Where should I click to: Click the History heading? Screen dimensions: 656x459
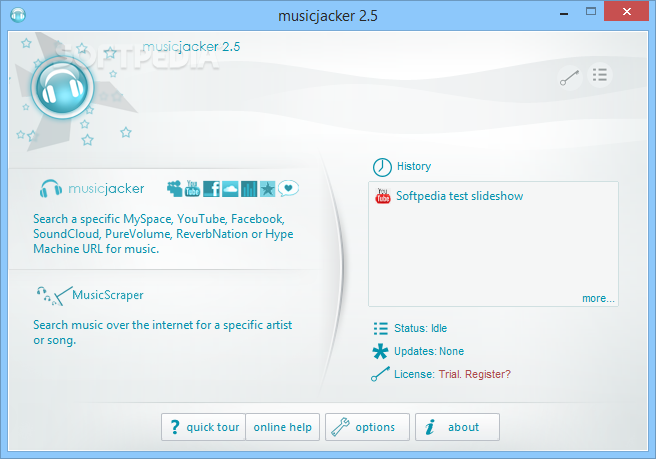414,167
